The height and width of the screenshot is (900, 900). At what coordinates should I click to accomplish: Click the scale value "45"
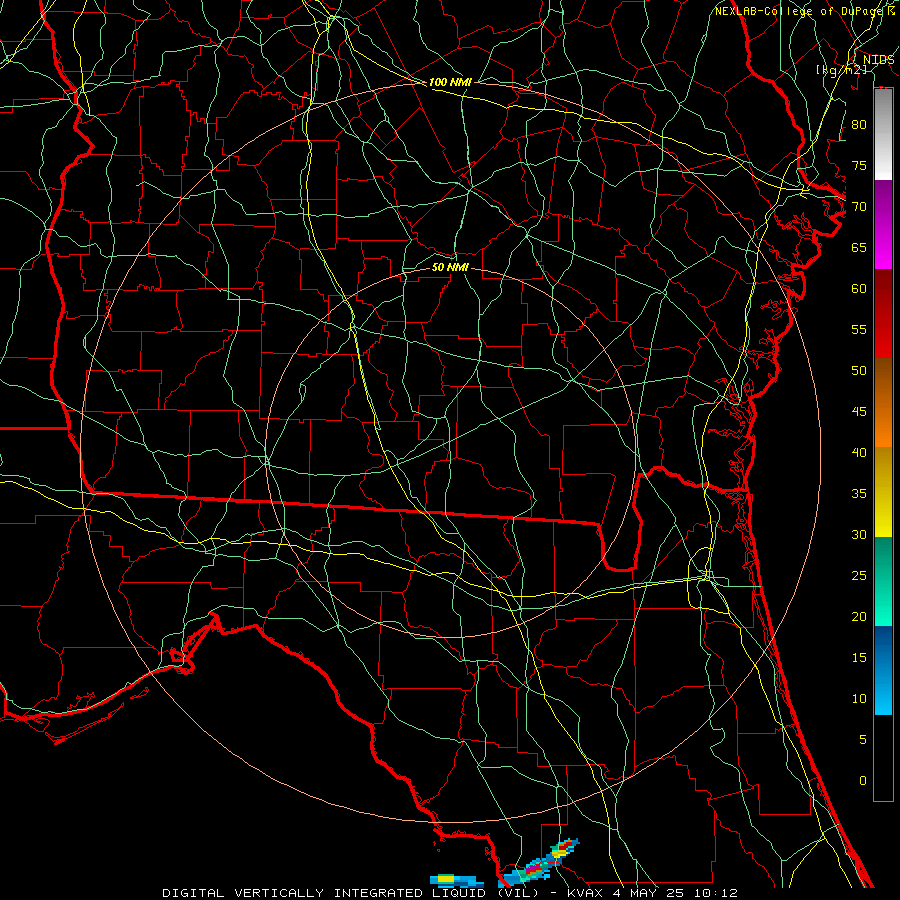[859, 412]
